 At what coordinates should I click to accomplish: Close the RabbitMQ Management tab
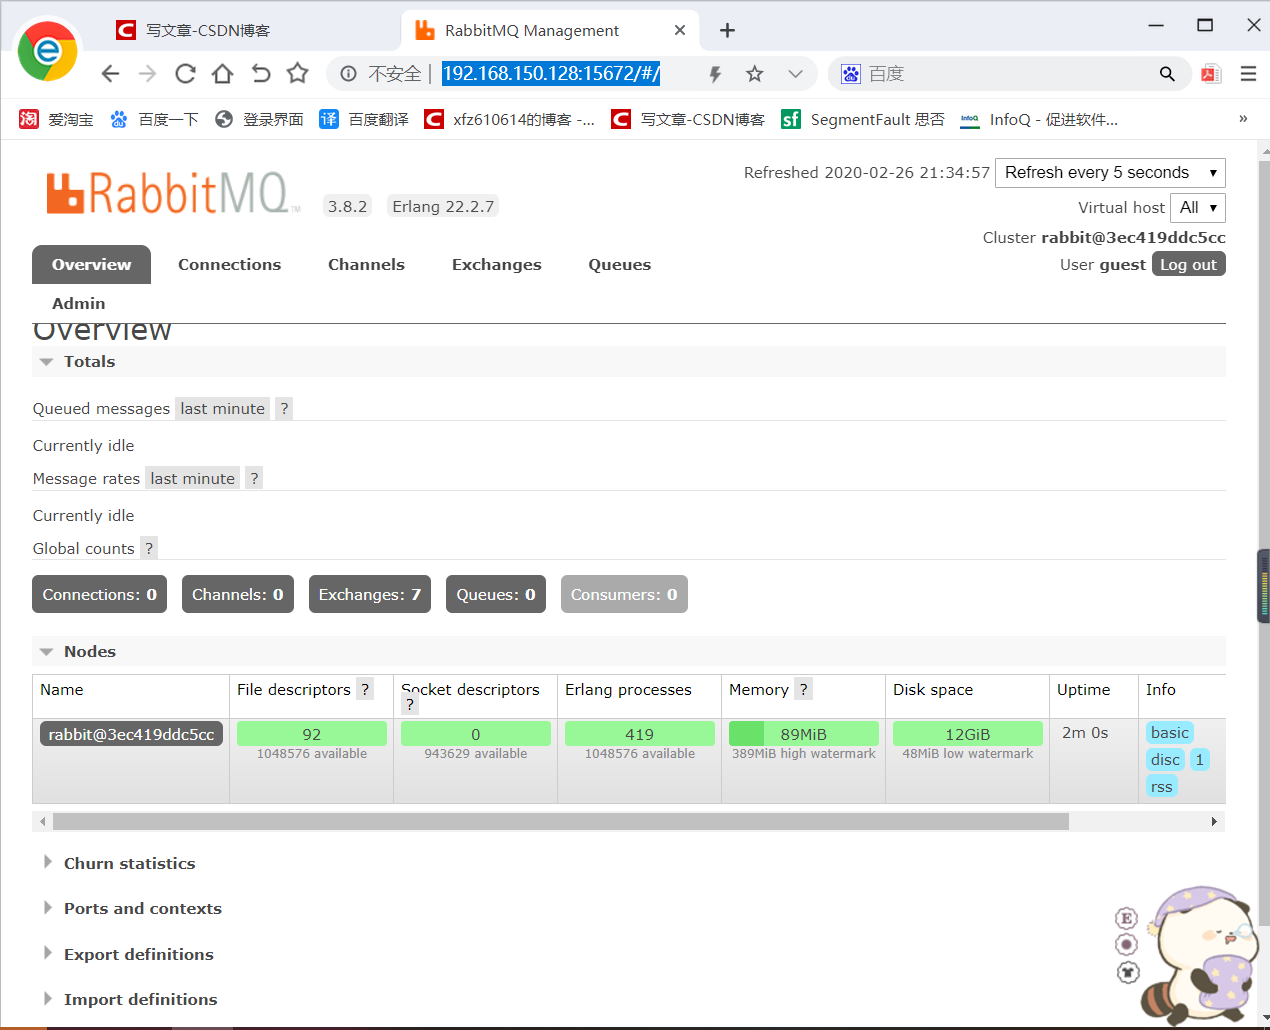click(680, 30)
